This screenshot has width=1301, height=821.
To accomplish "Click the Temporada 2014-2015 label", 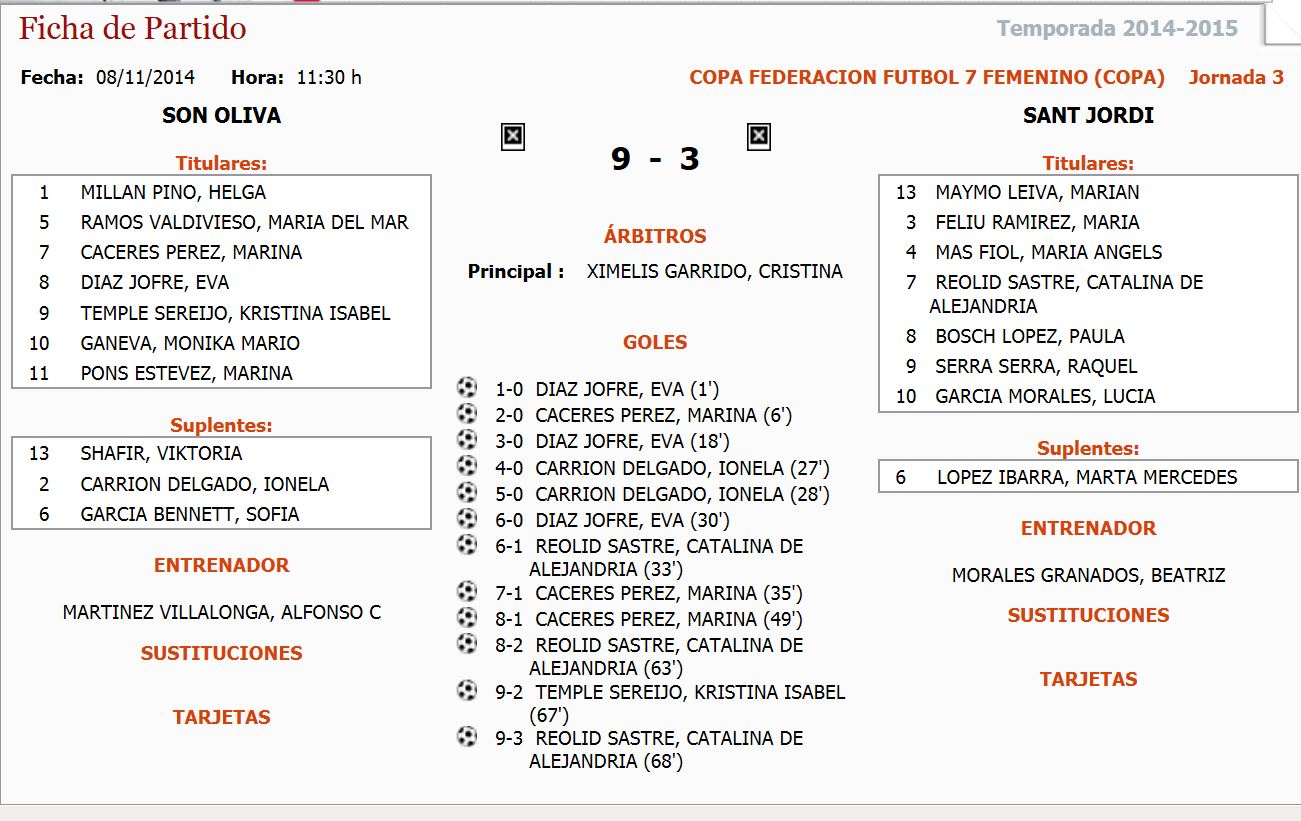I will [1117, 28].
